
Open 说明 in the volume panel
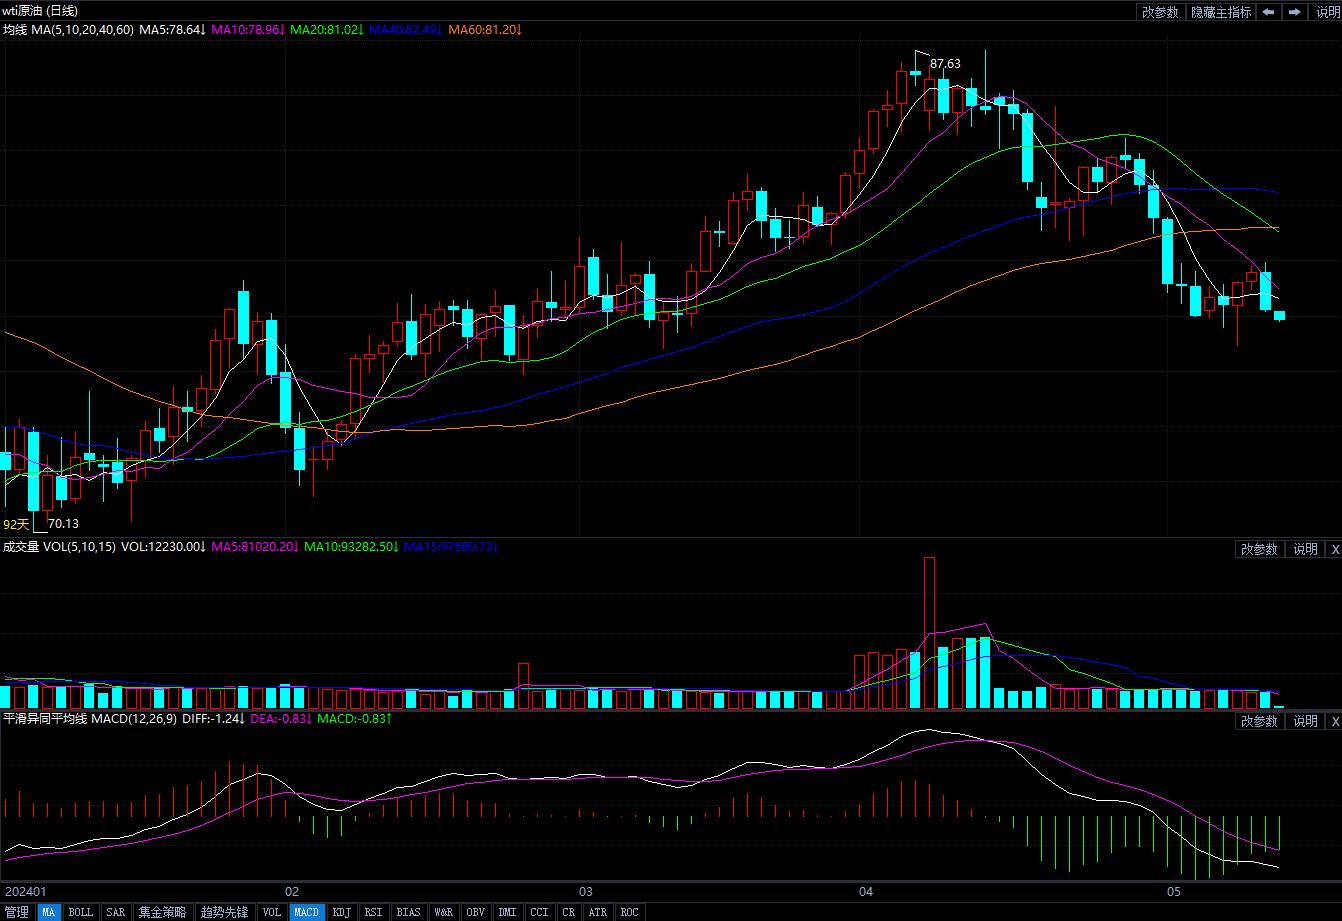pyautogui.click(x=1305, y=549)
